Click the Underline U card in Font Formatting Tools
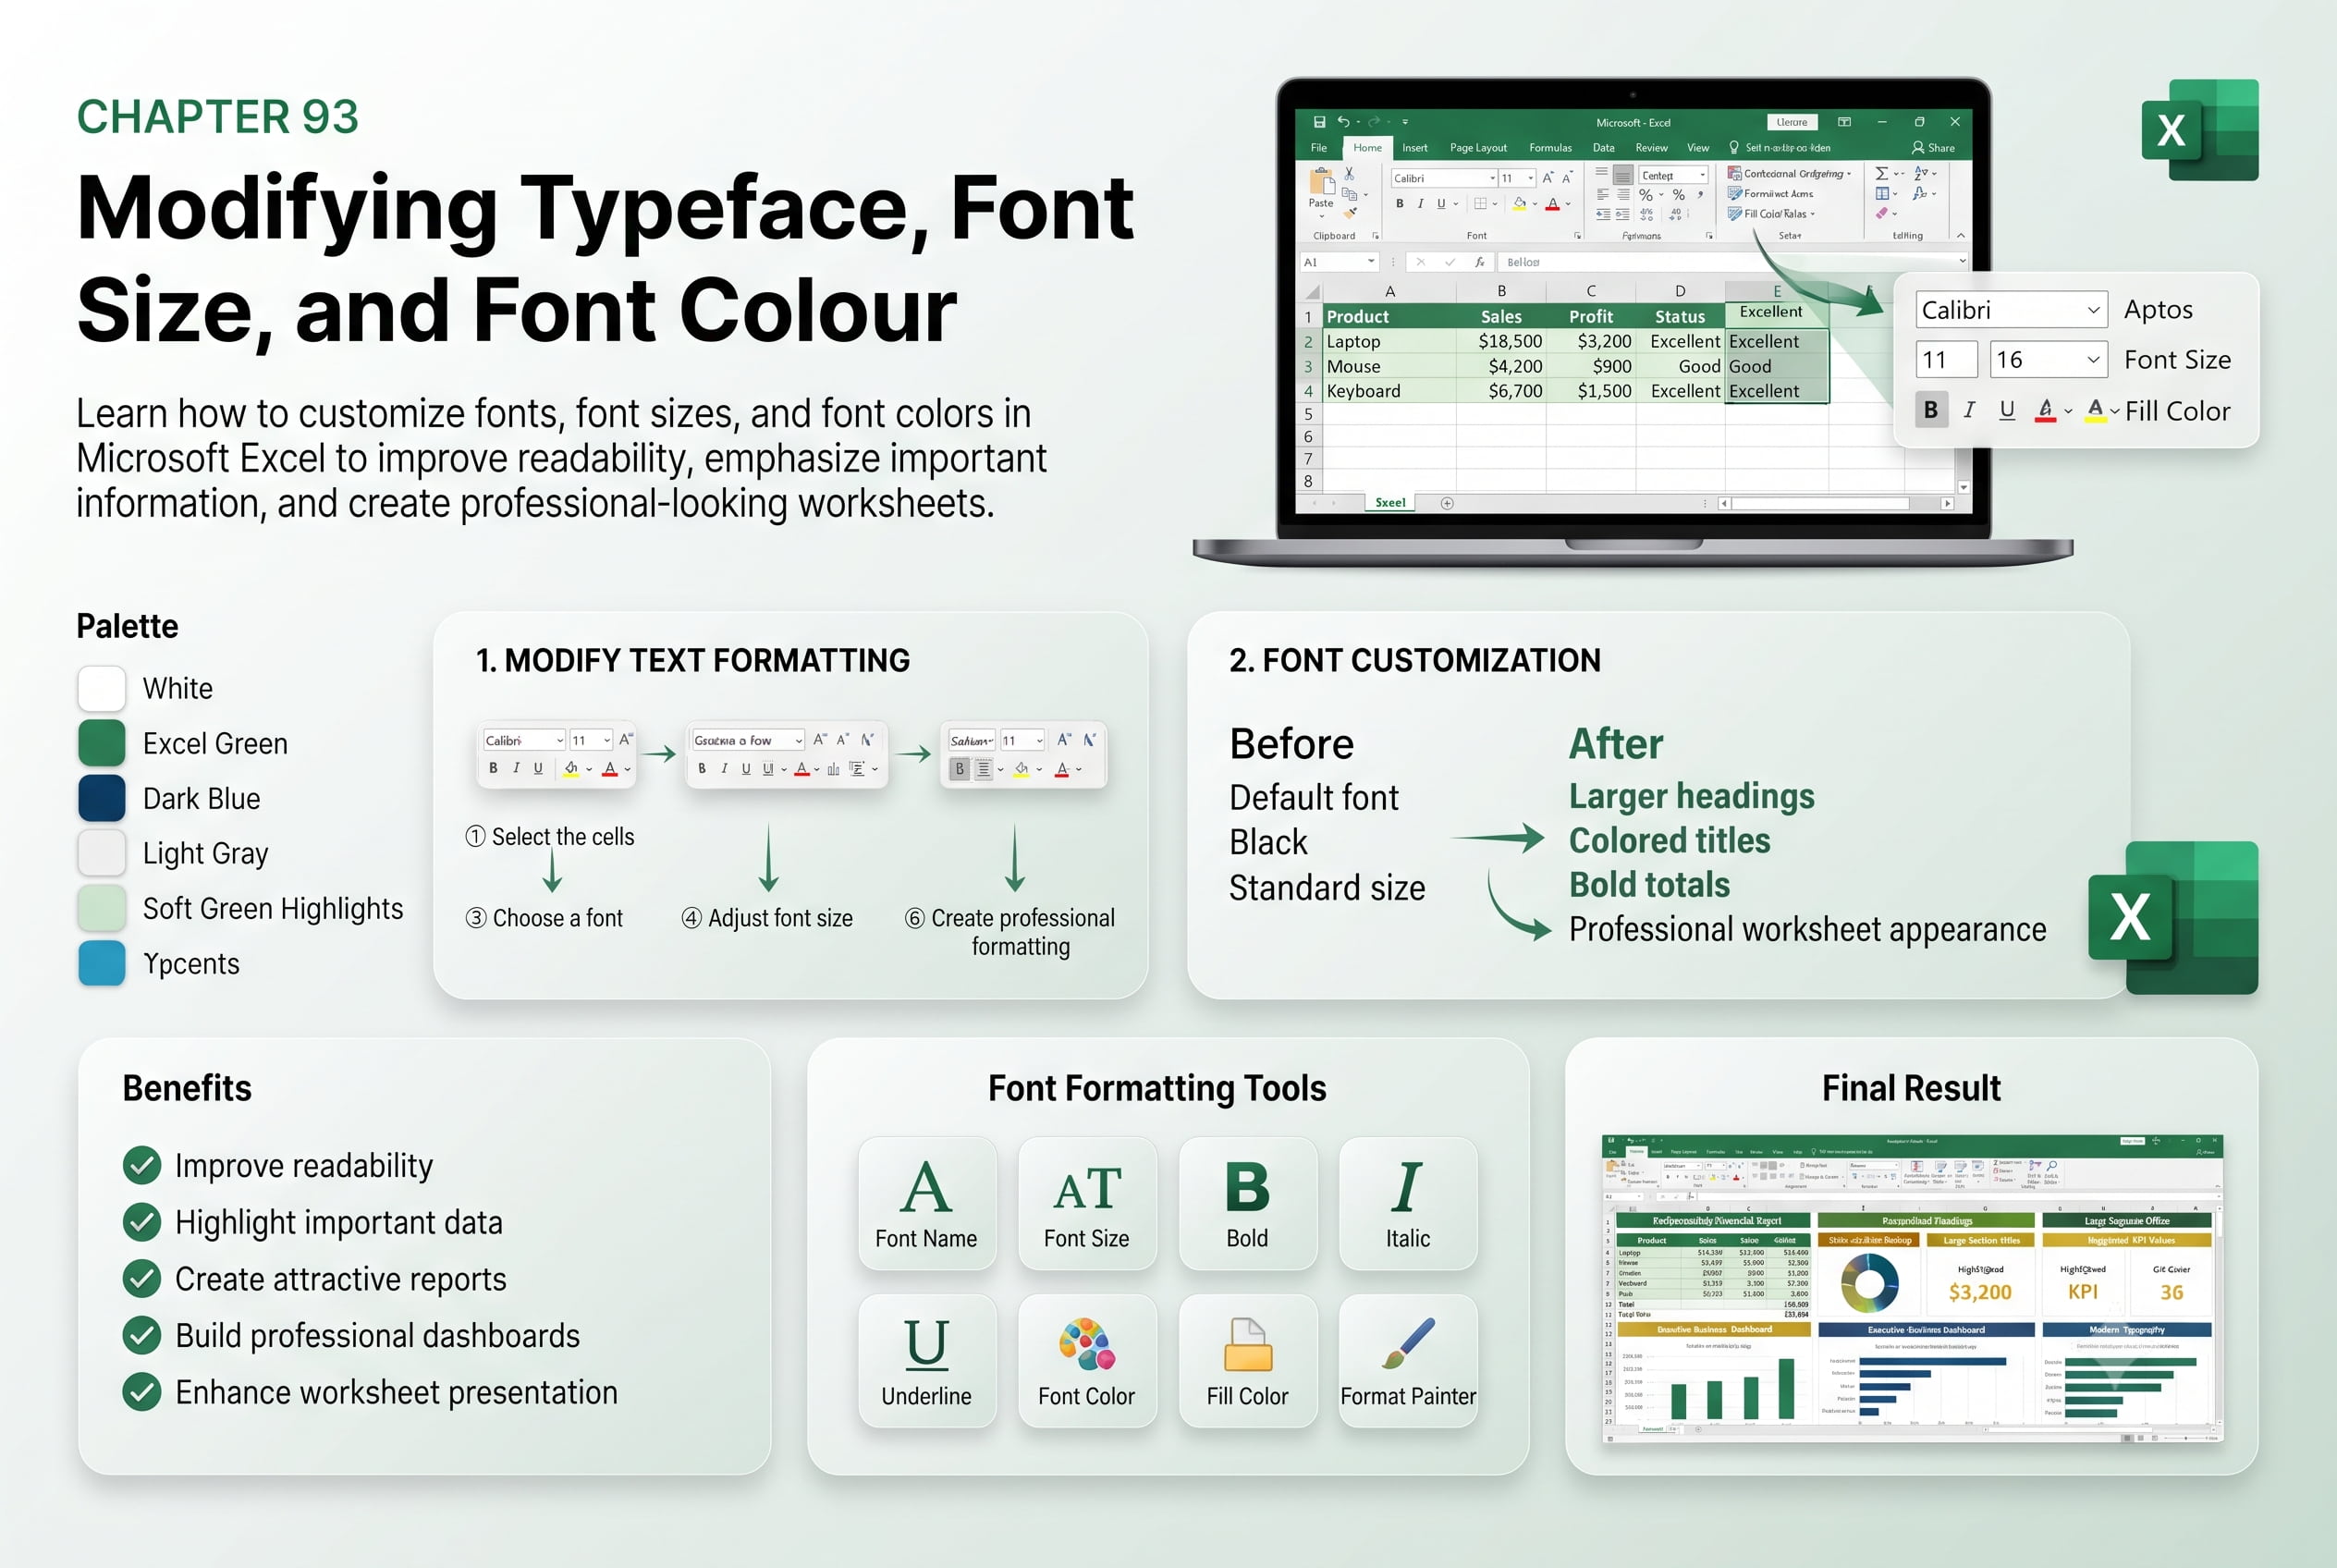 click(927, 1361)
